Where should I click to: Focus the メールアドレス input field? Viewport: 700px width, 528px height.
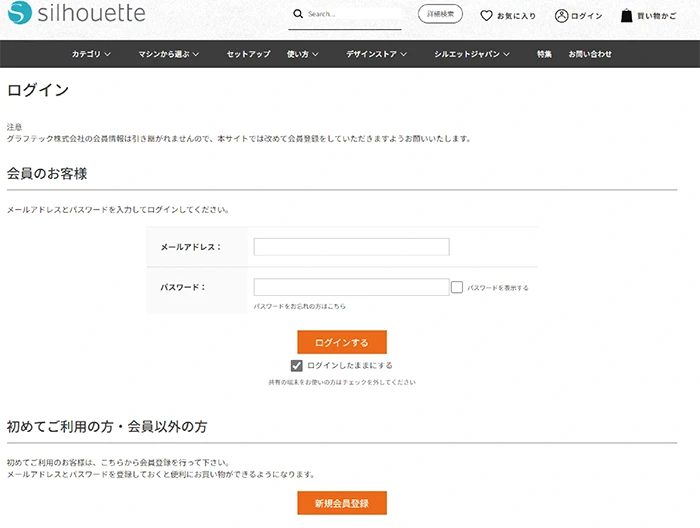pos(351,247)
